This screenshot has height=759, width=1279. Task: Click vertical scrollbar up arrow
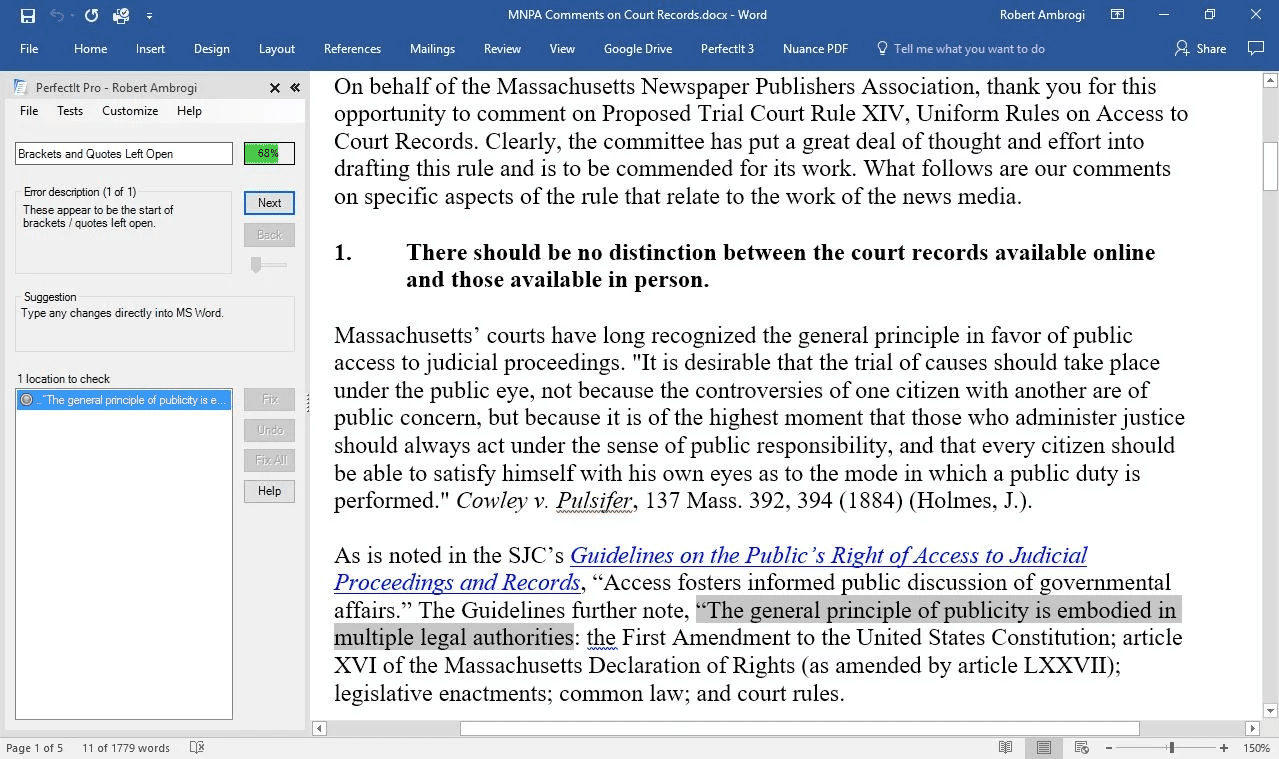pyautogui.click(x=1270, y=80)
